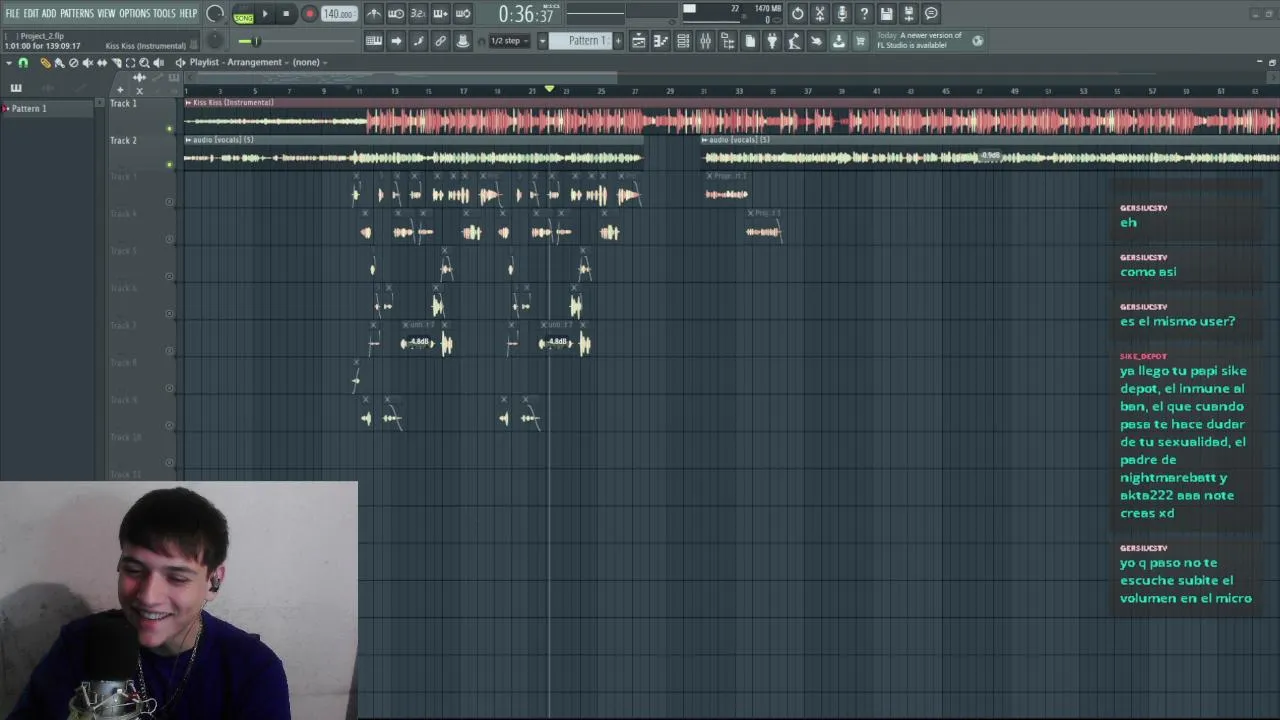Render audio with the export icon

click(909, 14)
